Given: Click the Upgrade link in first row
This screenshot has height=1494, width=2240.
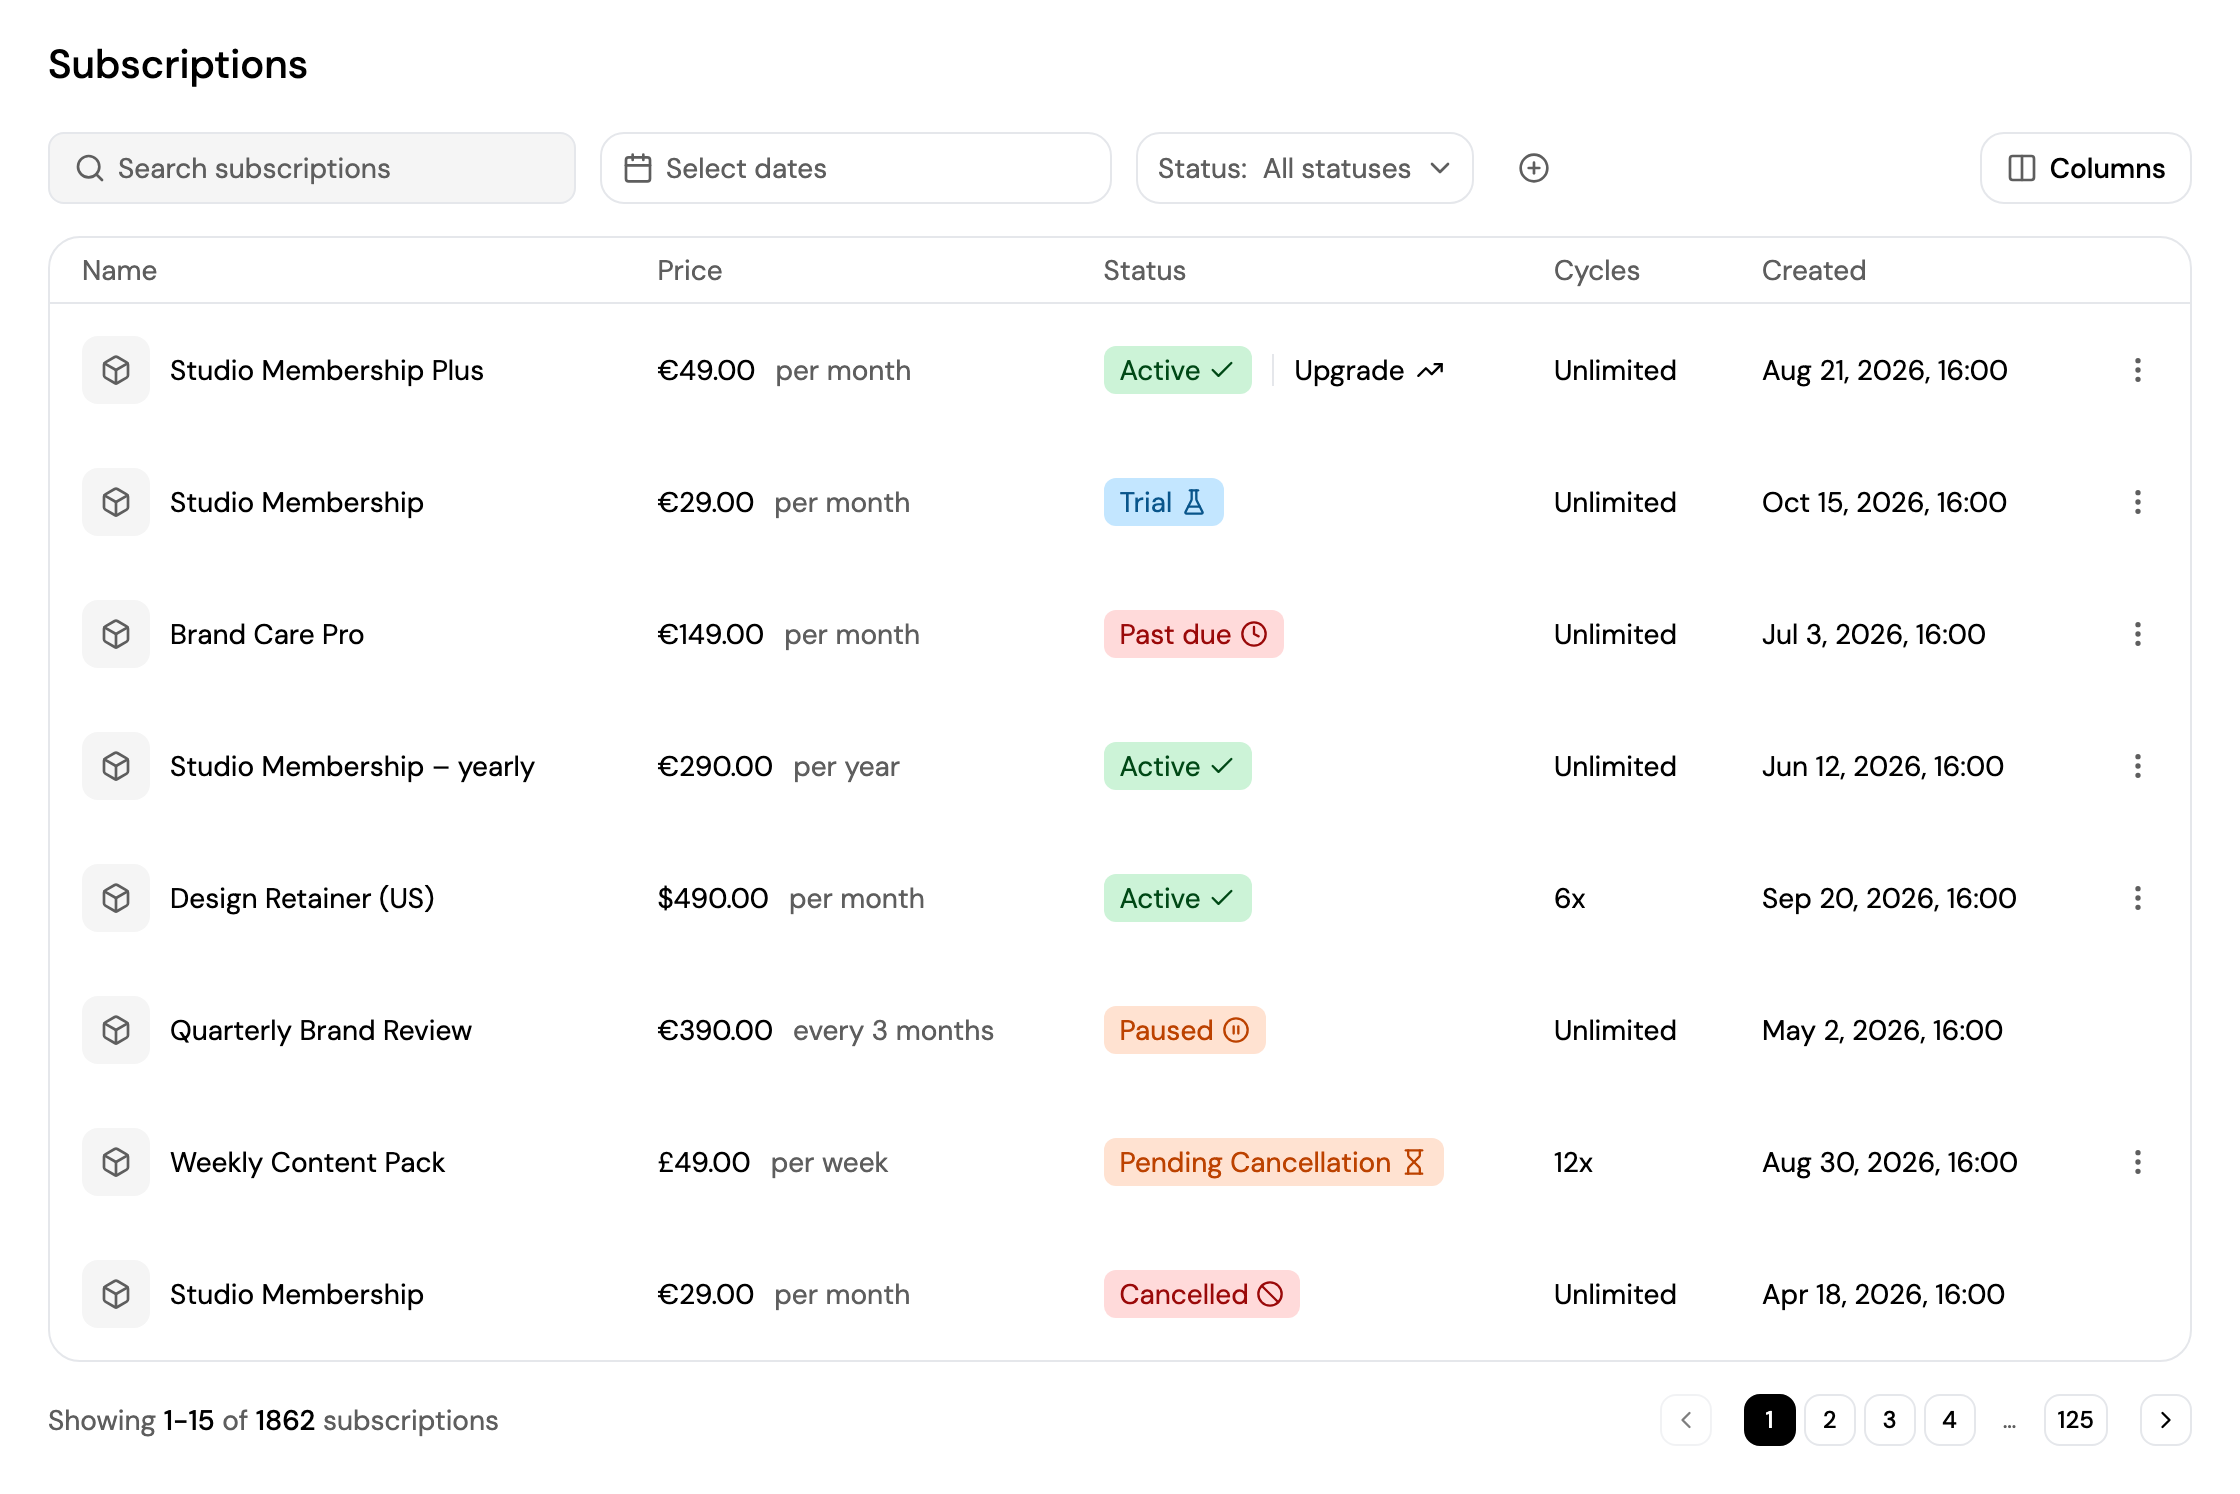Looking at the screenshot, I should [1369, 370].
